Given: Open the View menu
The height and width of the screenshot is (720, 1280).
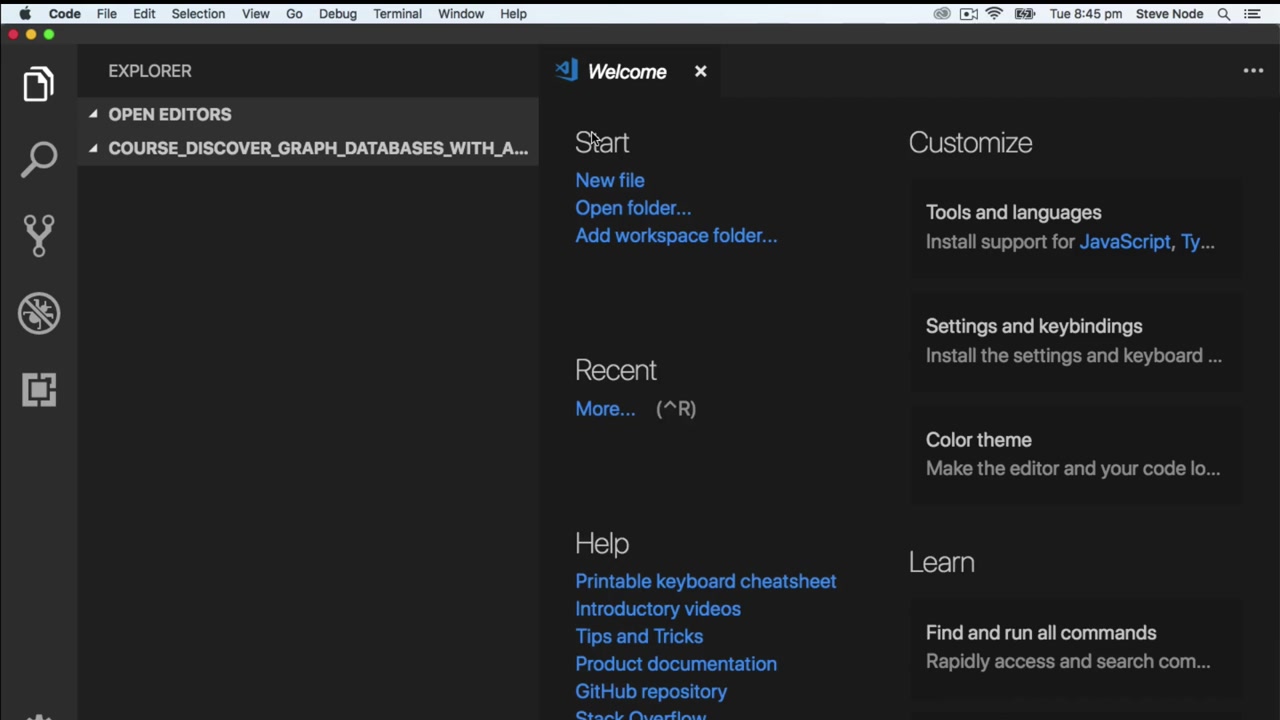Looking at the screenshot, I should (x=255, y=14).
